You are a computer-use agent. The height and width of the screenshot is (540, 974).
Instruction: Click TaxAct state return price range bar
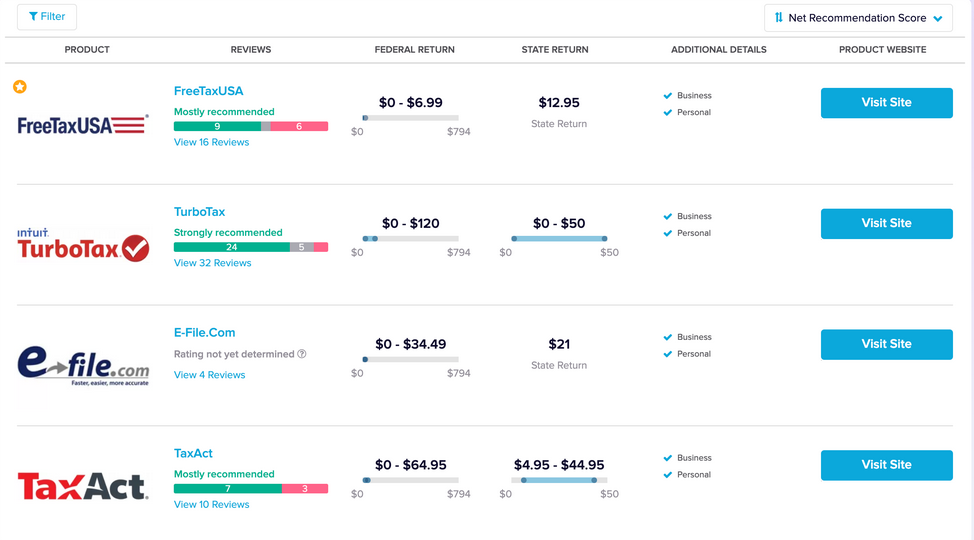559,480
